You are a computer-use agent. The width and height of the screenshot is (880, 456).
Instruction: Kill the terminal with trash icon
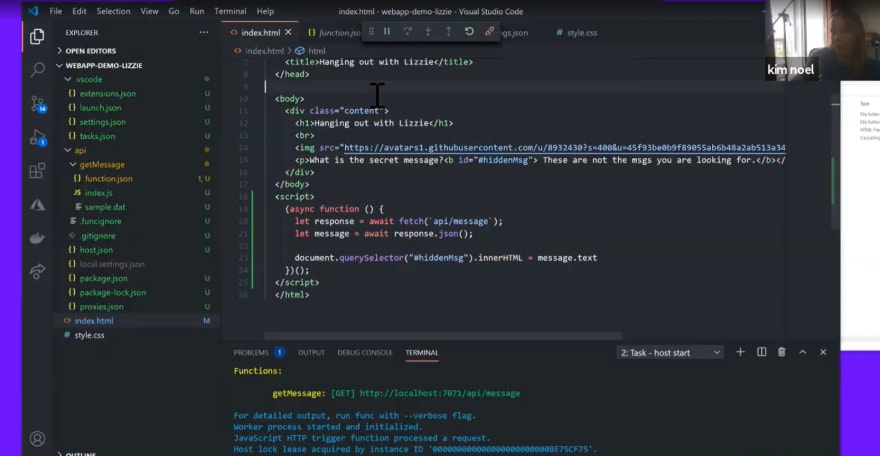[782, 352]
